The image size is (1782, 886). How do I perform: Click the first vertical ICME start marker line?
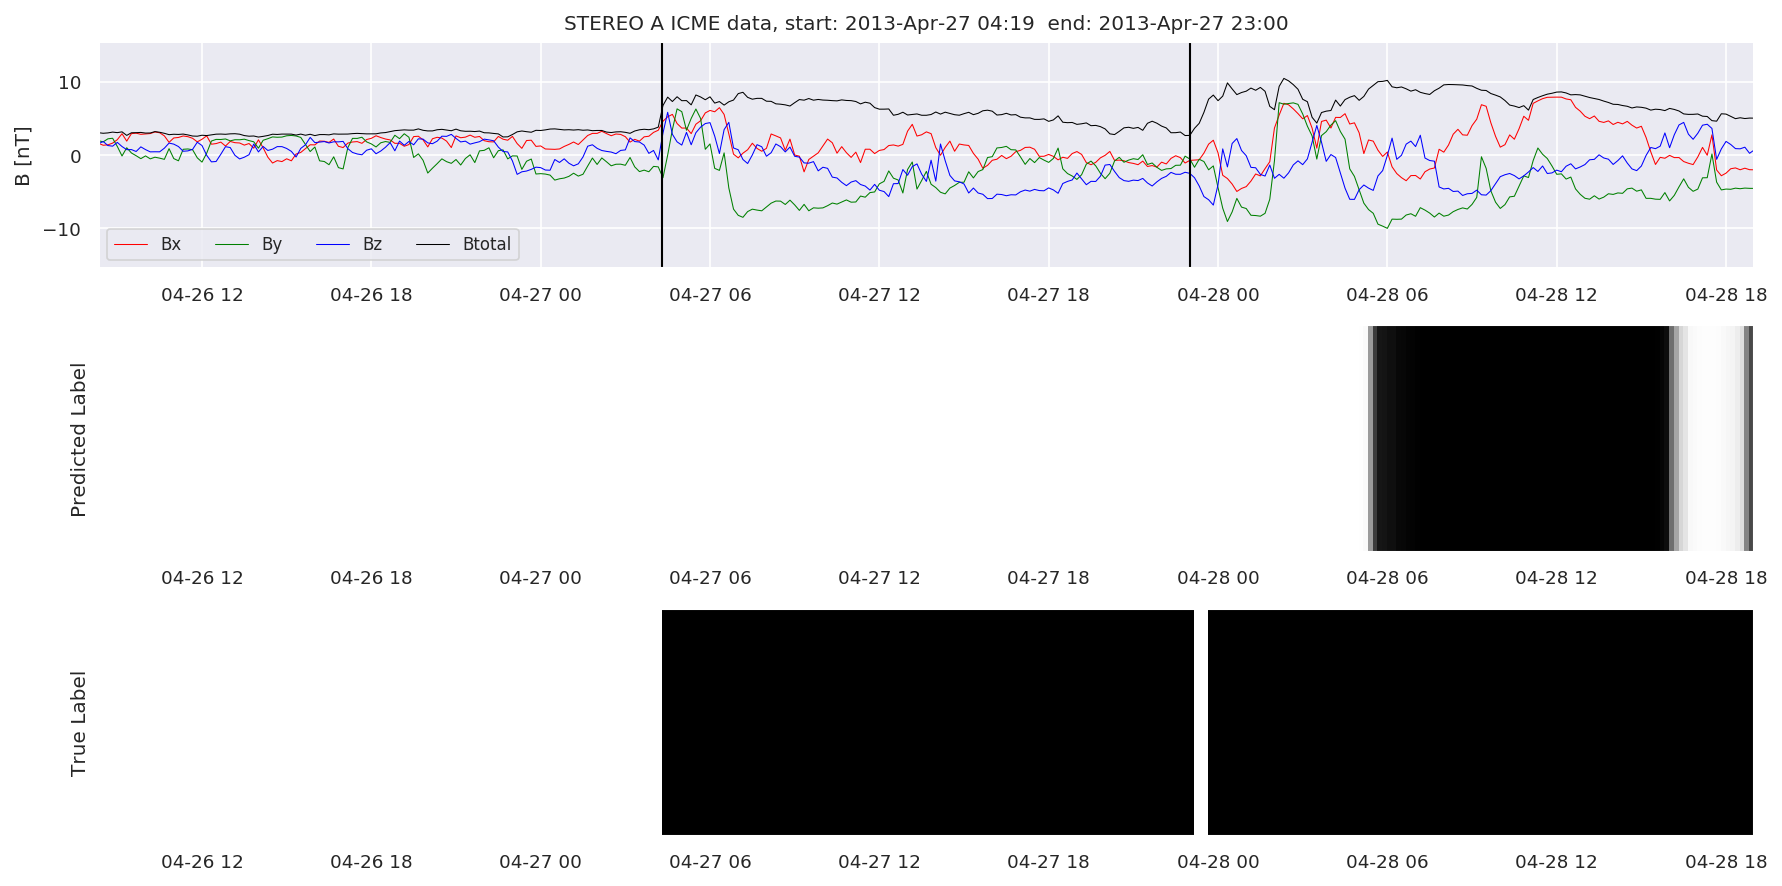[662, 155]
